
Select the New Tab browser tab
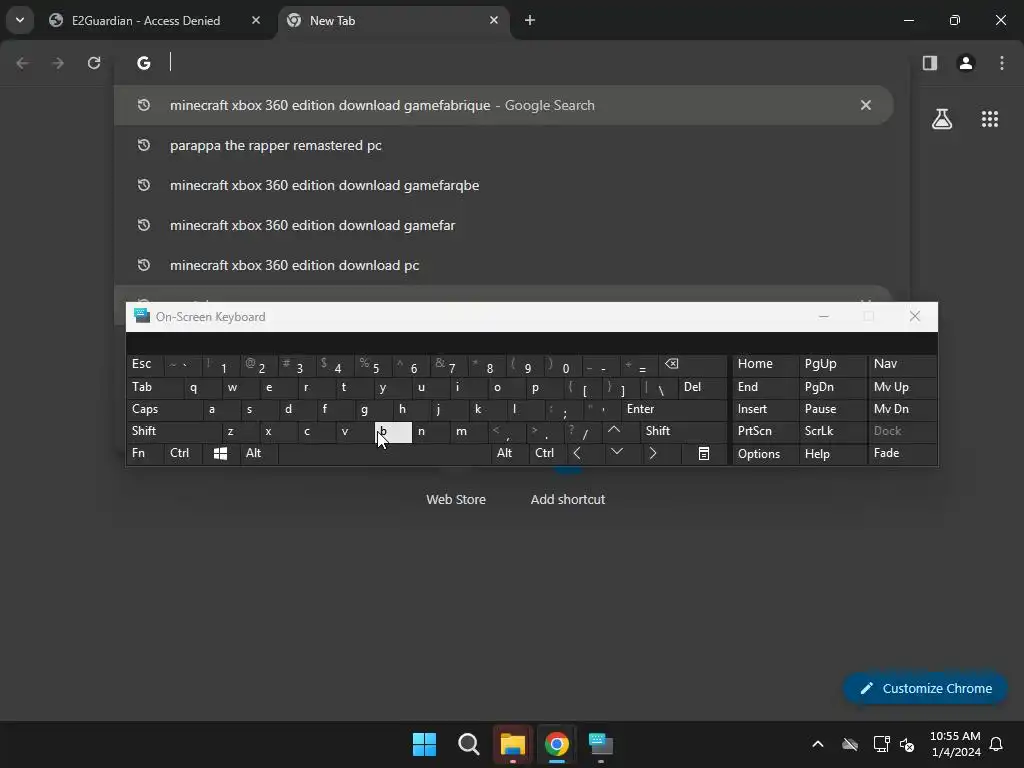coord(394,21)
